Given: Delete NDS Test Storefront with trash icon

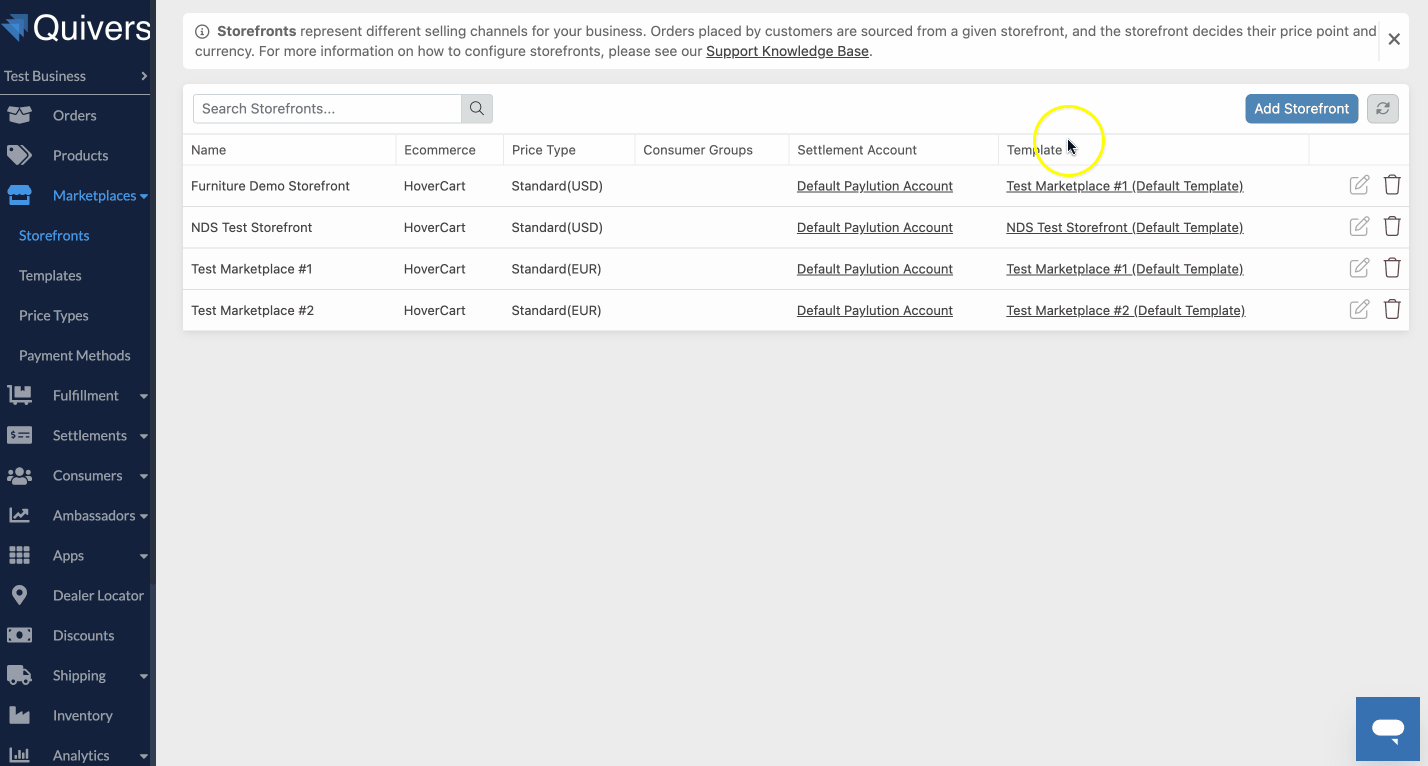Looking at the screenshot, I should tap(1392, 227).
